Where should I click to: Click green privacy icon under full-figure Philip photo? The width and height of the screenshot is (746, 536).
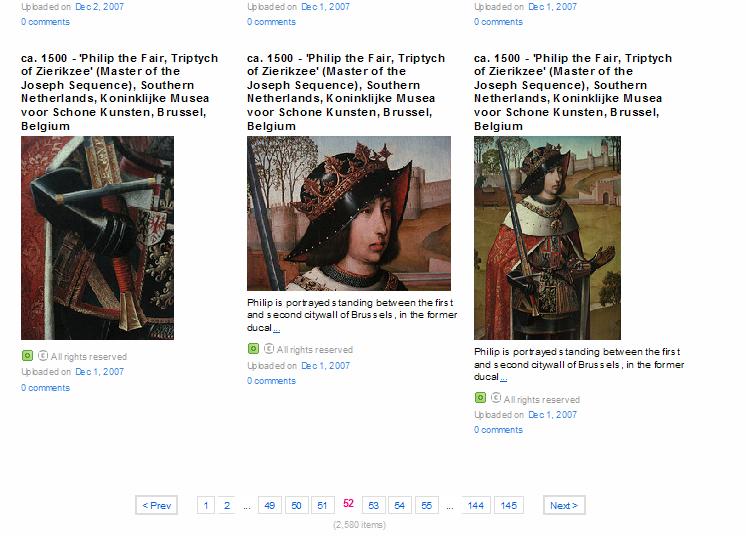tap(480, 398)
